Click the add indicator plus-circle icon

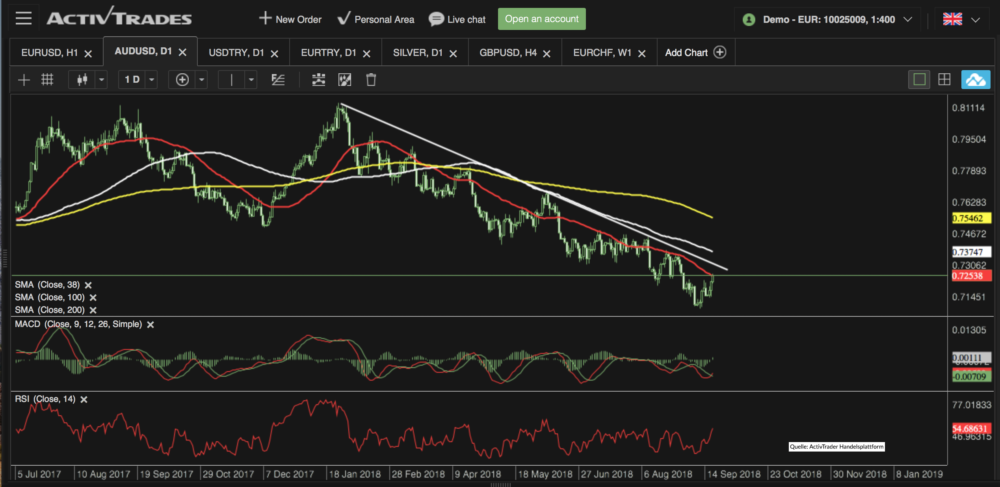[182, 80]
